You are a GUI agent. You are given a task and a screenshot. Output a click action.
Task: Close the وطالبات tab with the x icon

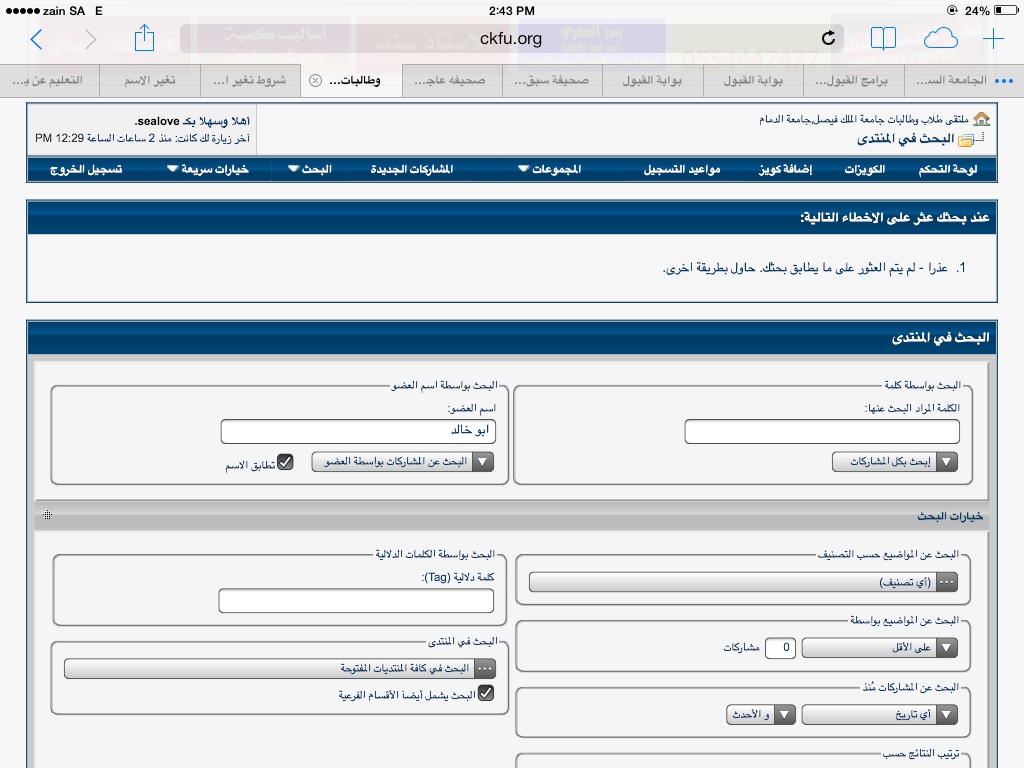(x=315, y=80)
